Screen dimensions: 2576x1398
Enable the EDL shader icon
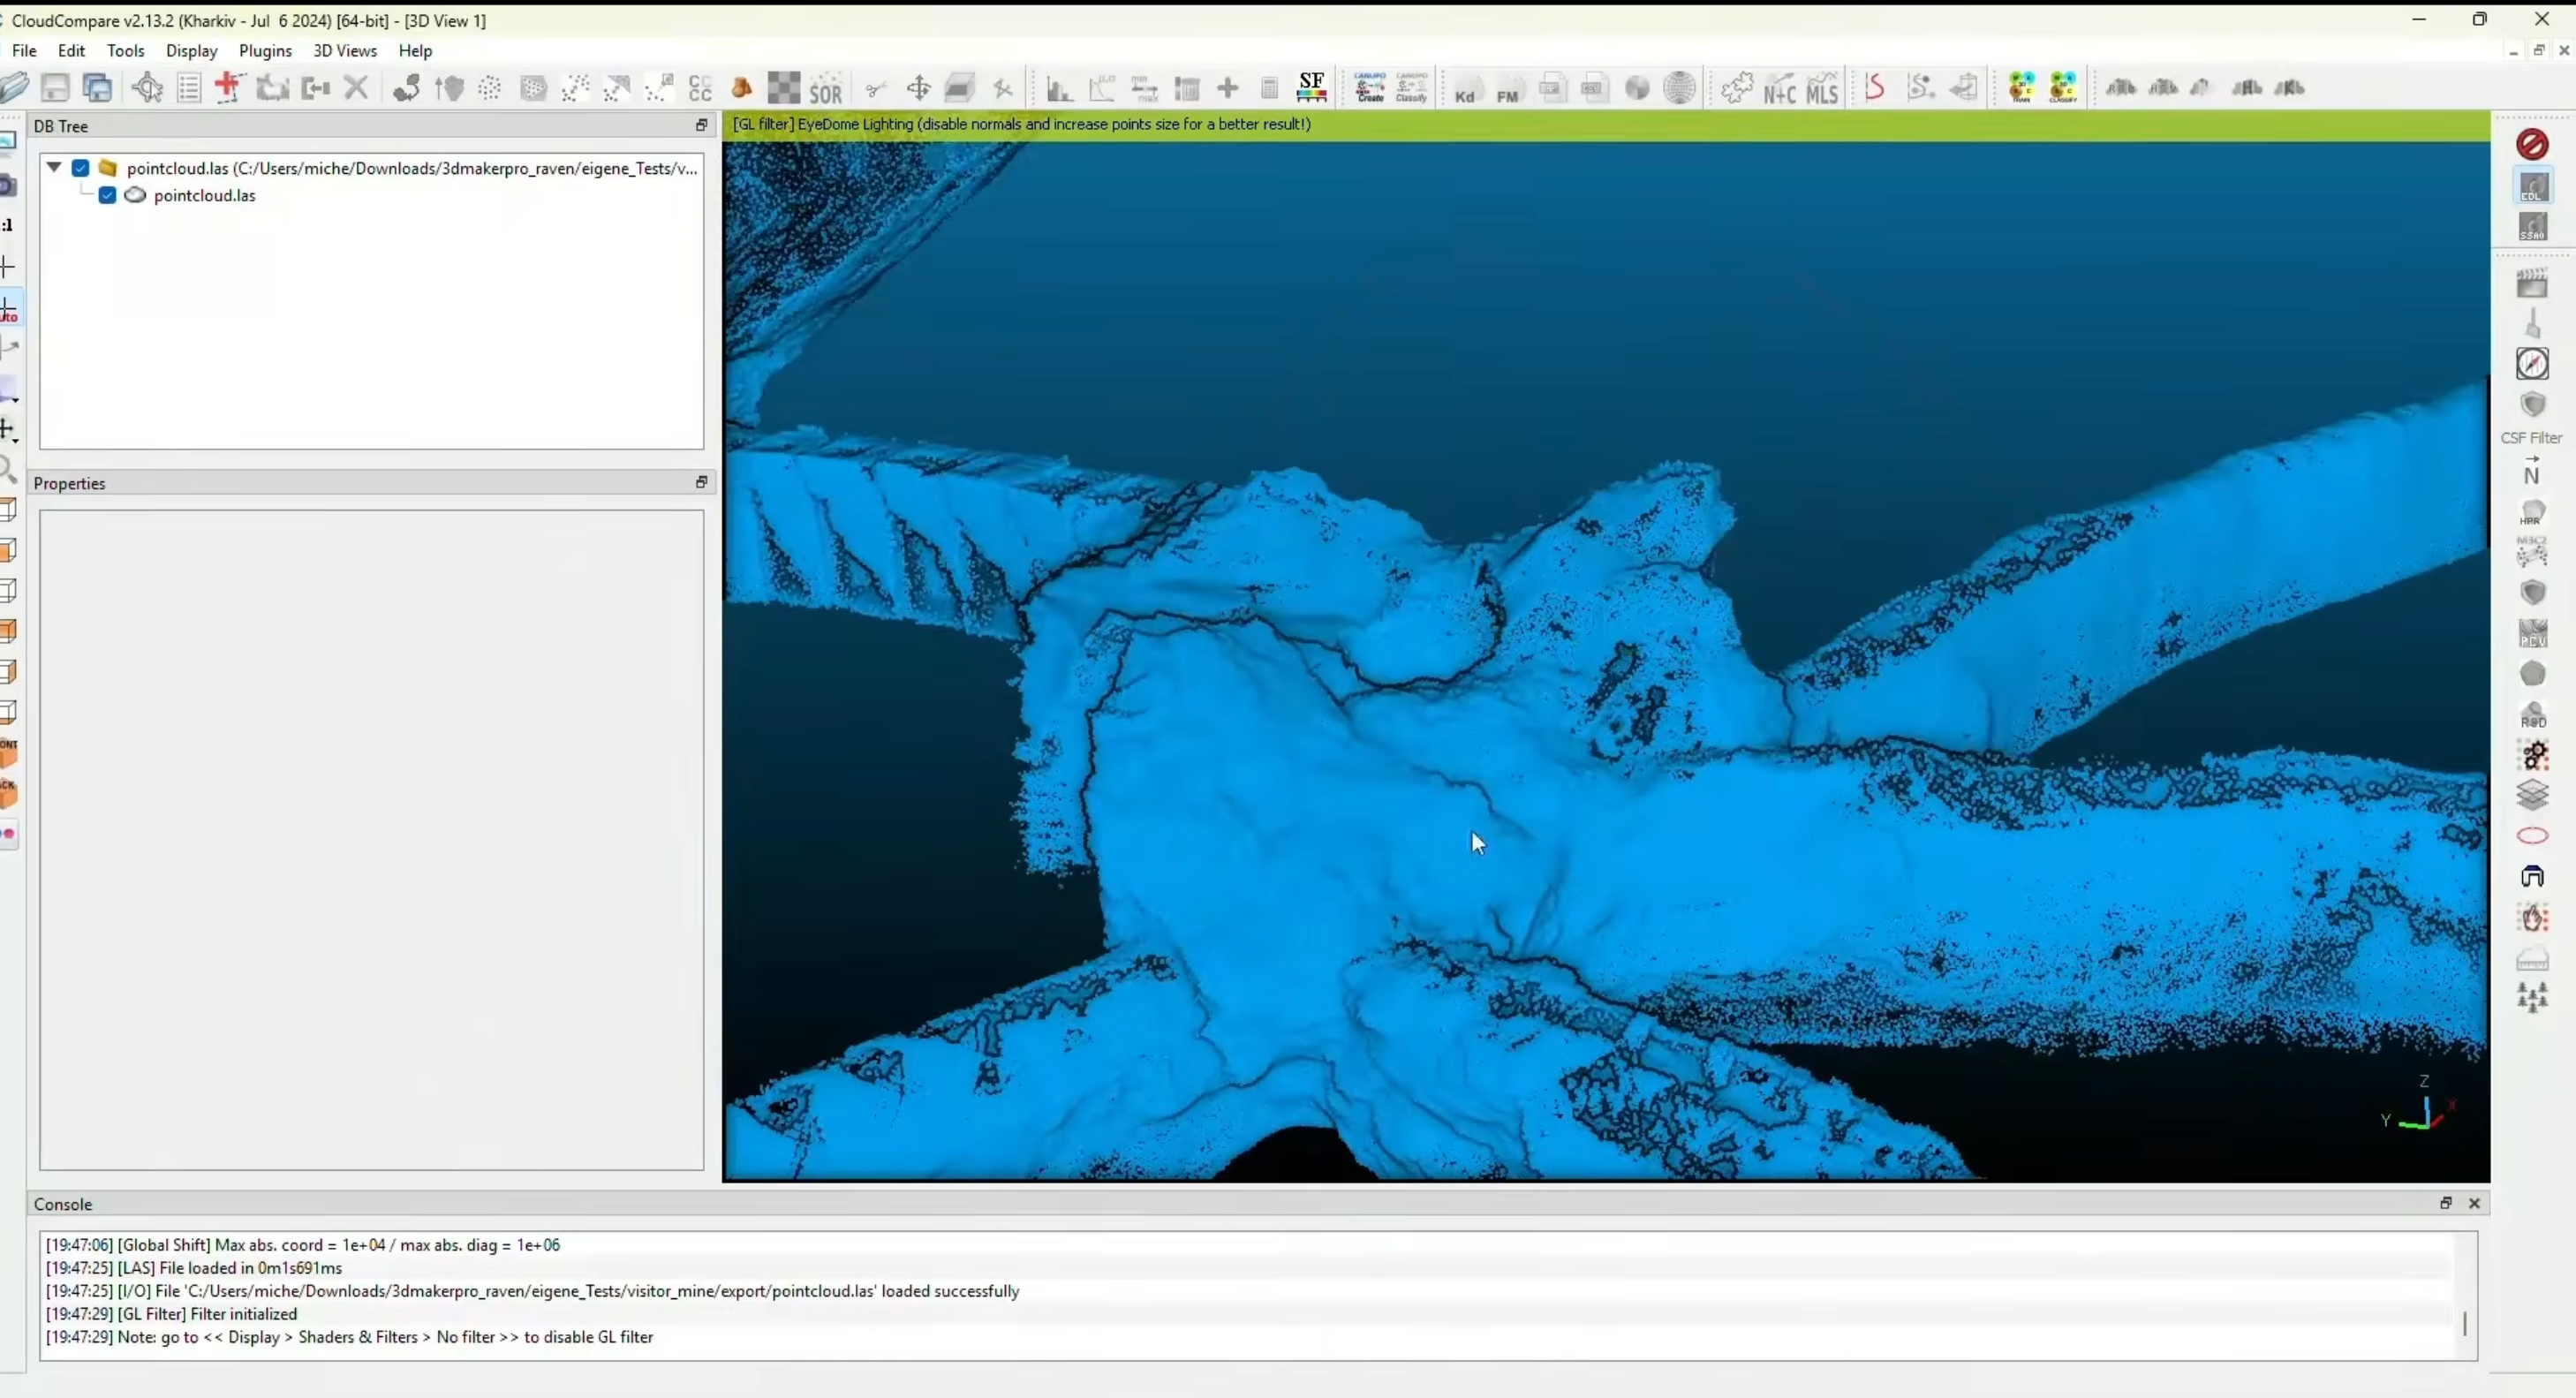2533,186
